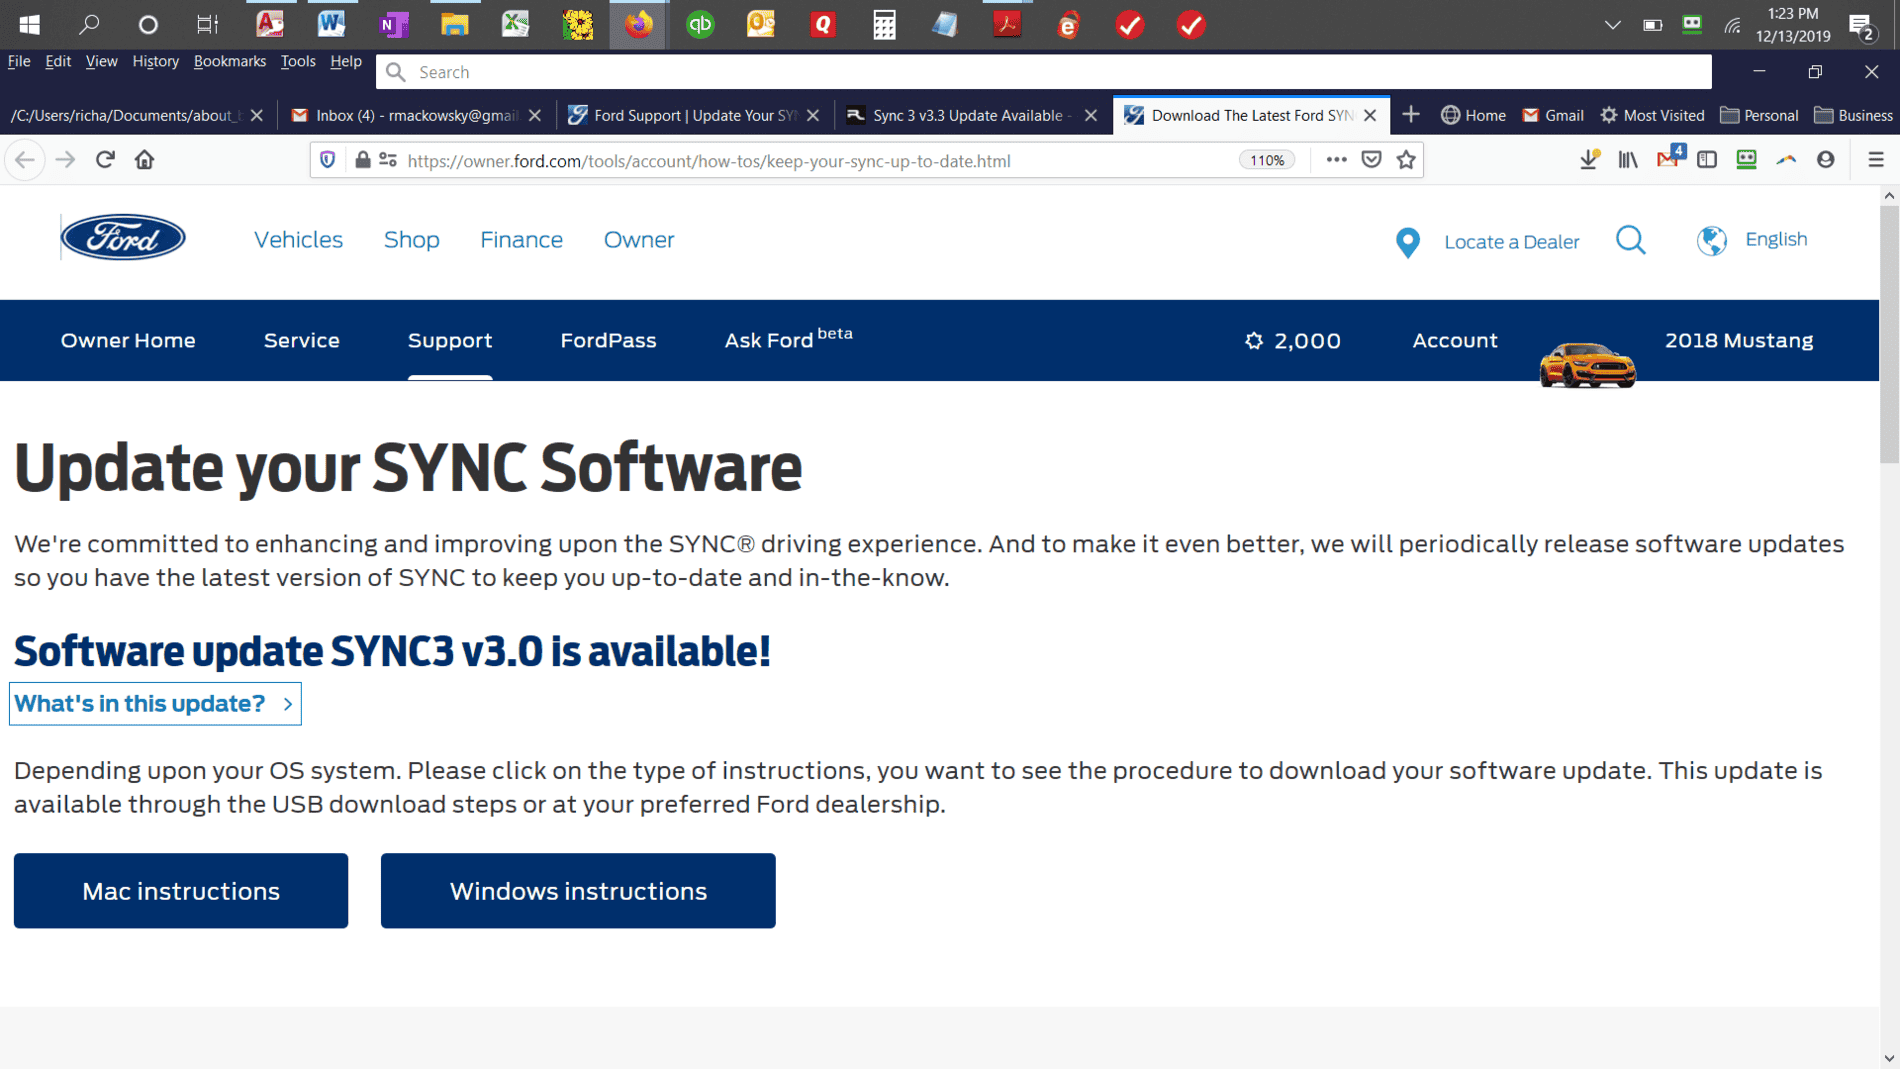Click the Windows instructions button

[x=578, y=890]
